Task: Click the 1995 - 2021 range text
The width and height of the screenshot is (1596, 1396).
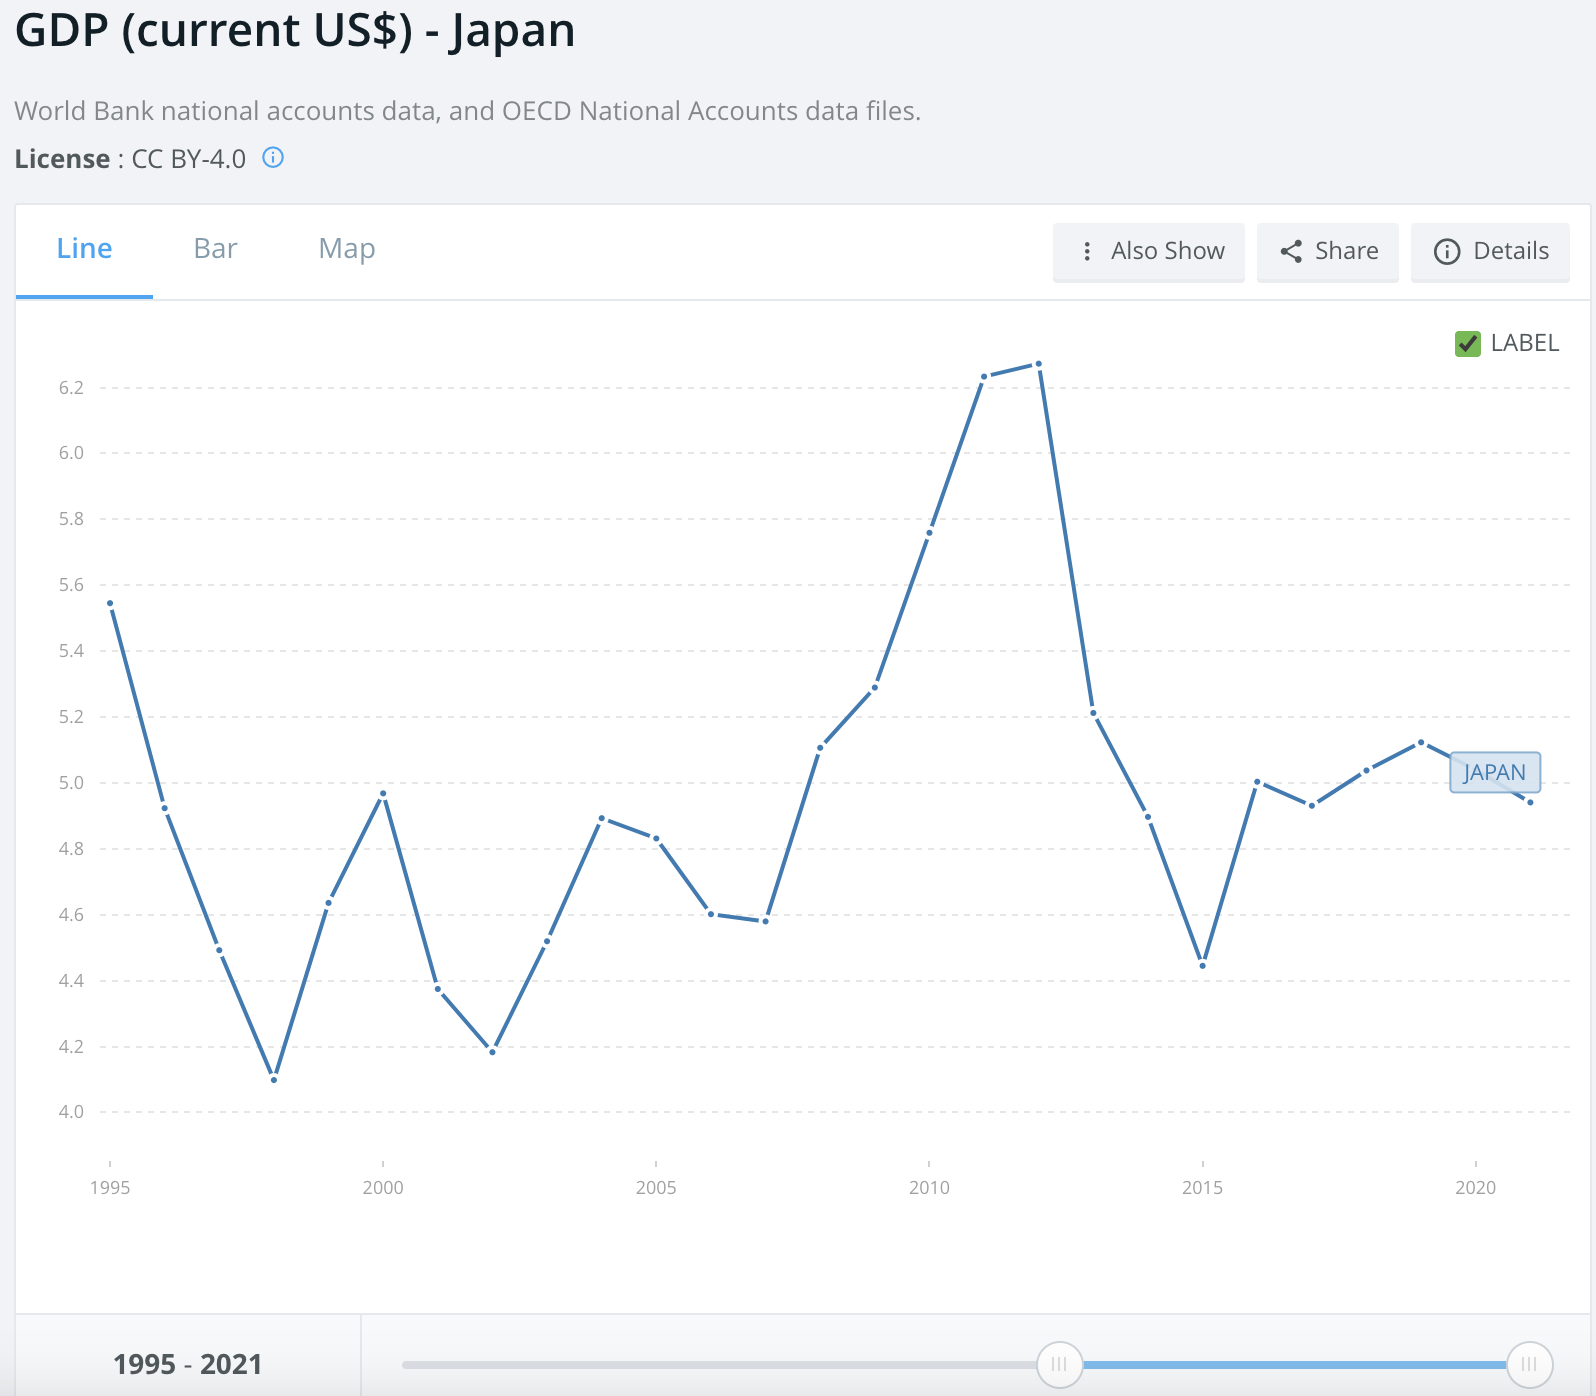Action: click(187, 1364)
